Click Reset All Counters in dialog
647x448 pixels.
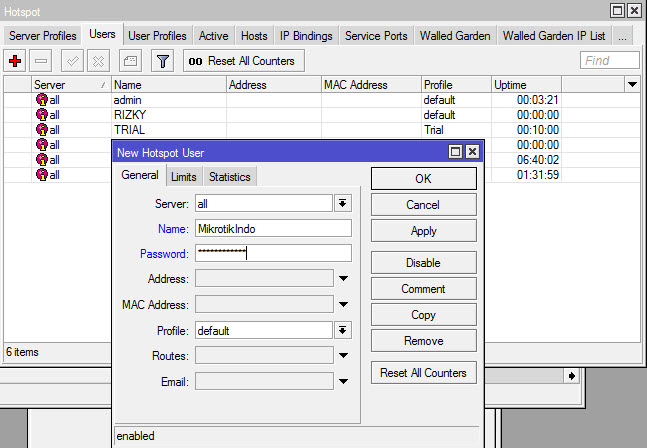(x=423, y=373)
